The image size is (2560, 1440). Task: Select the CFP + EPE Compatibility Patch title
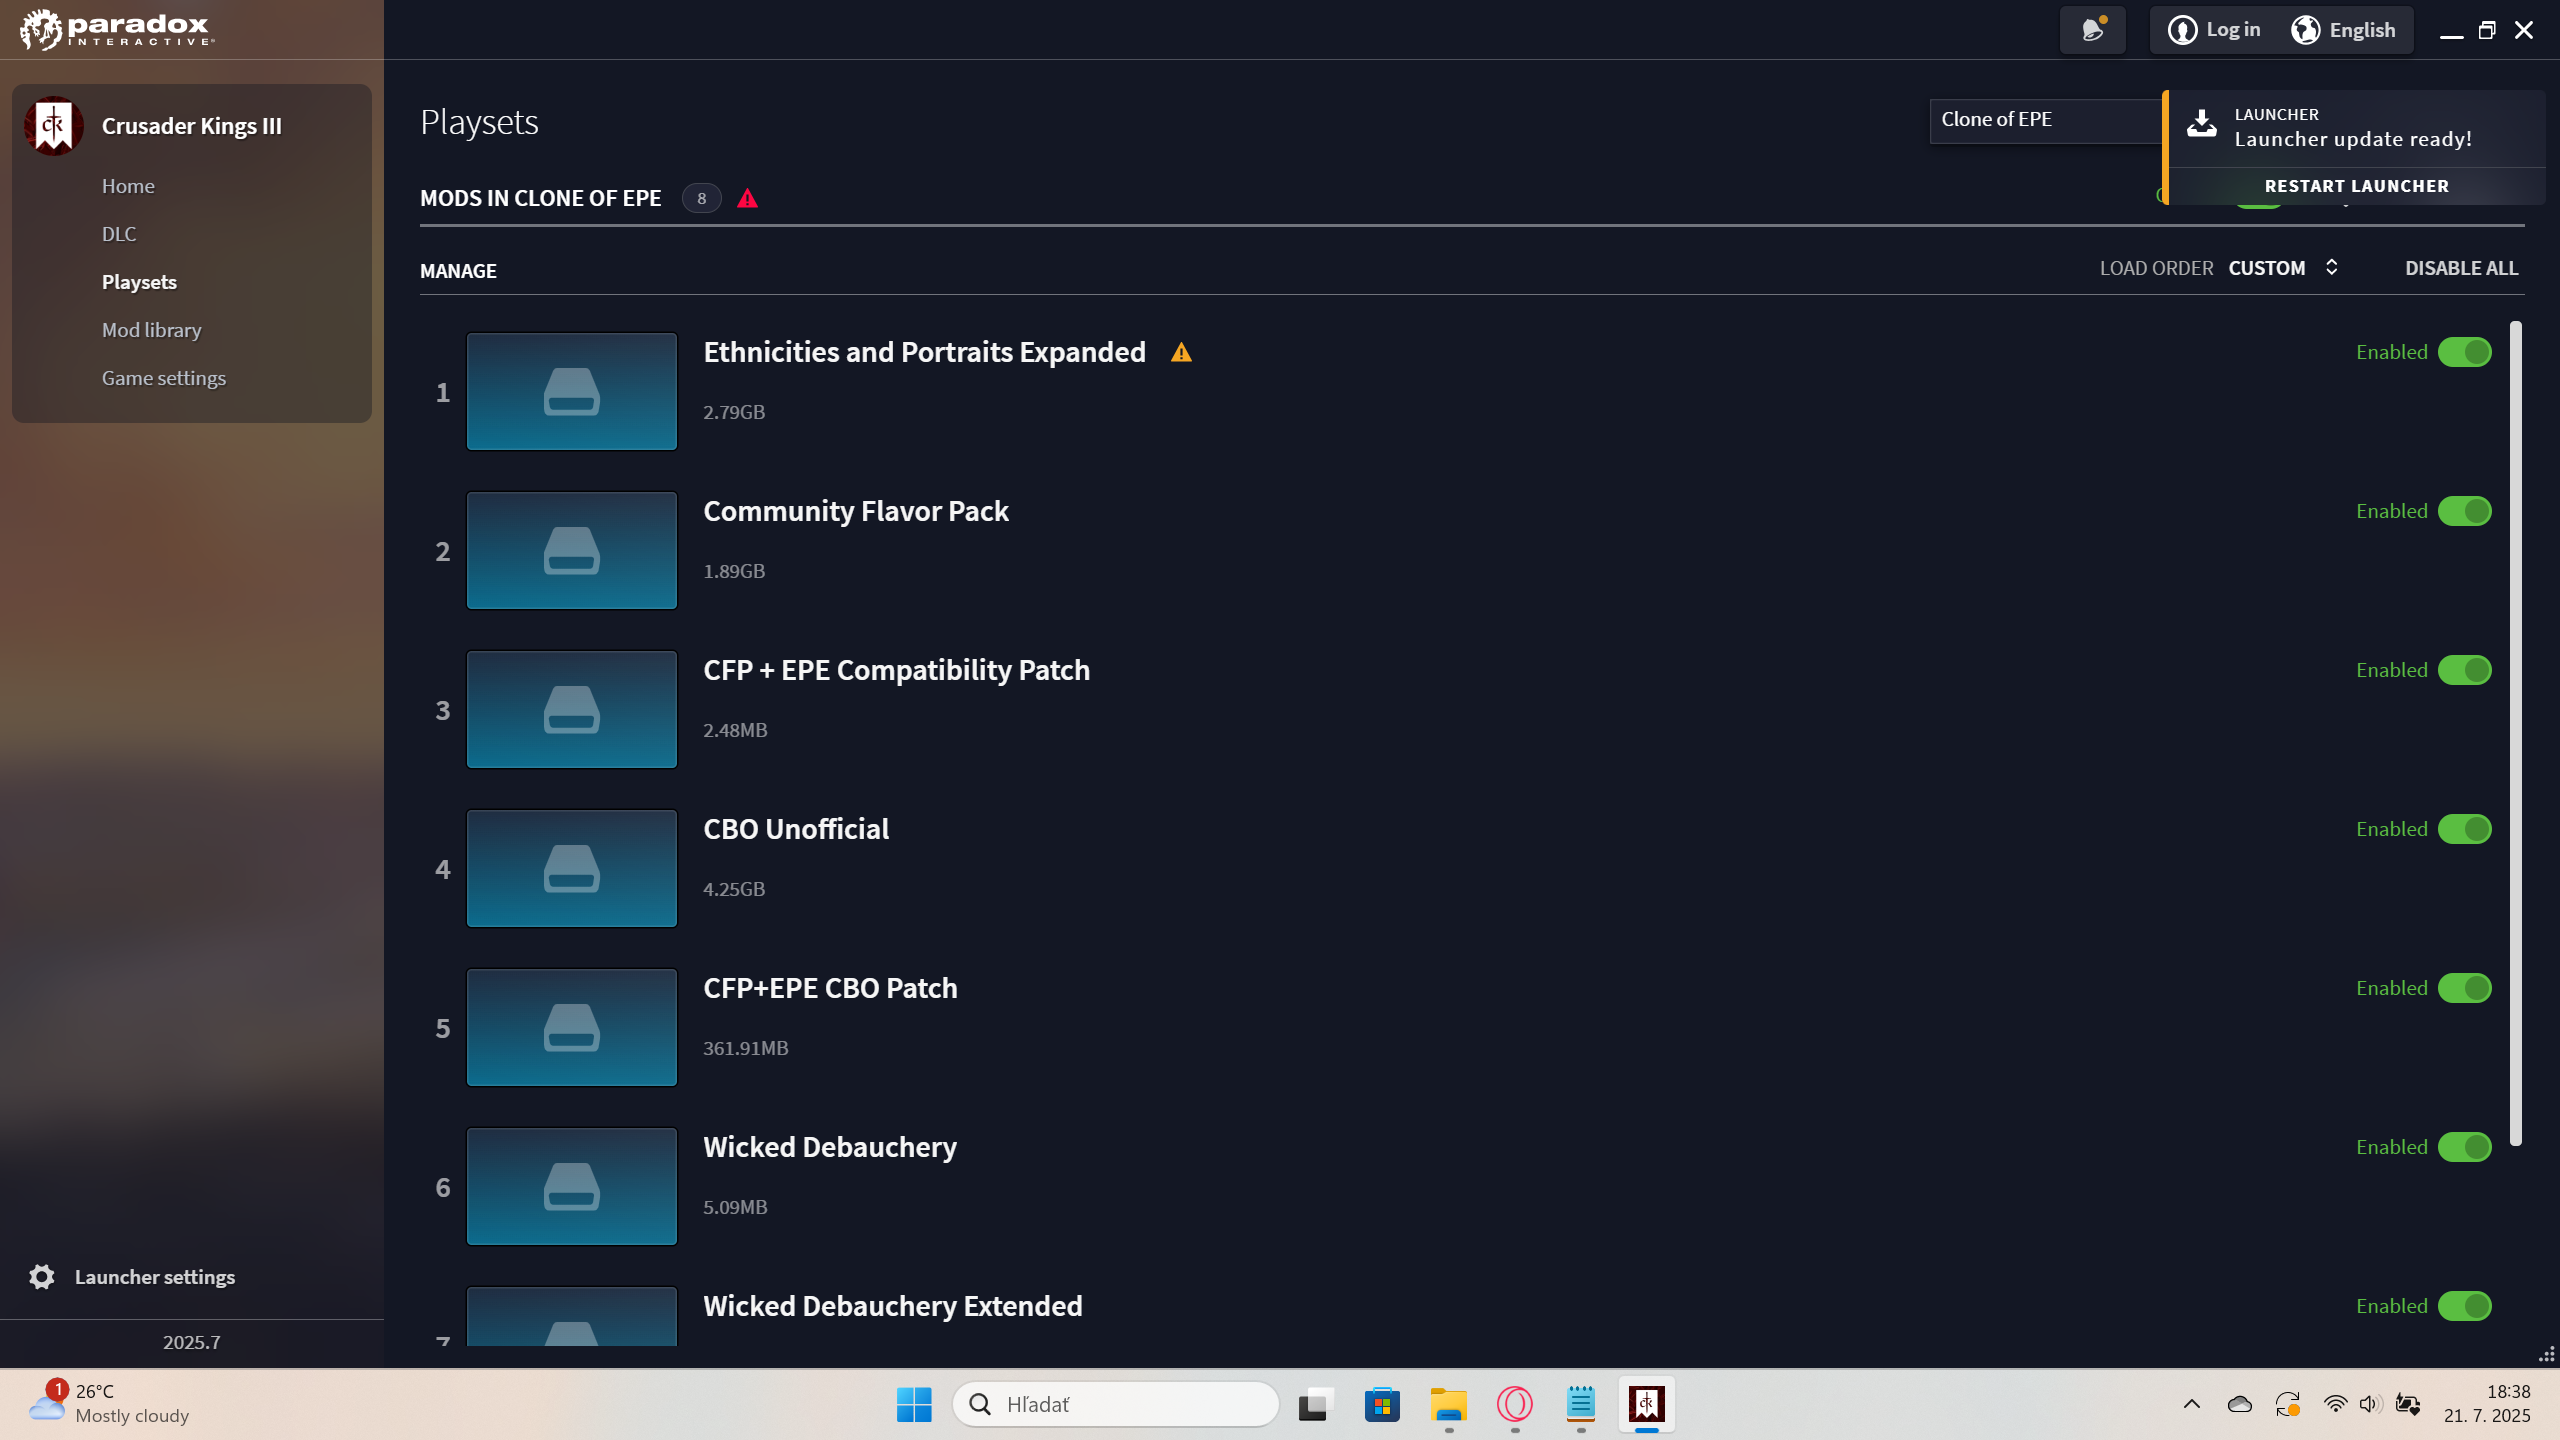896,670
